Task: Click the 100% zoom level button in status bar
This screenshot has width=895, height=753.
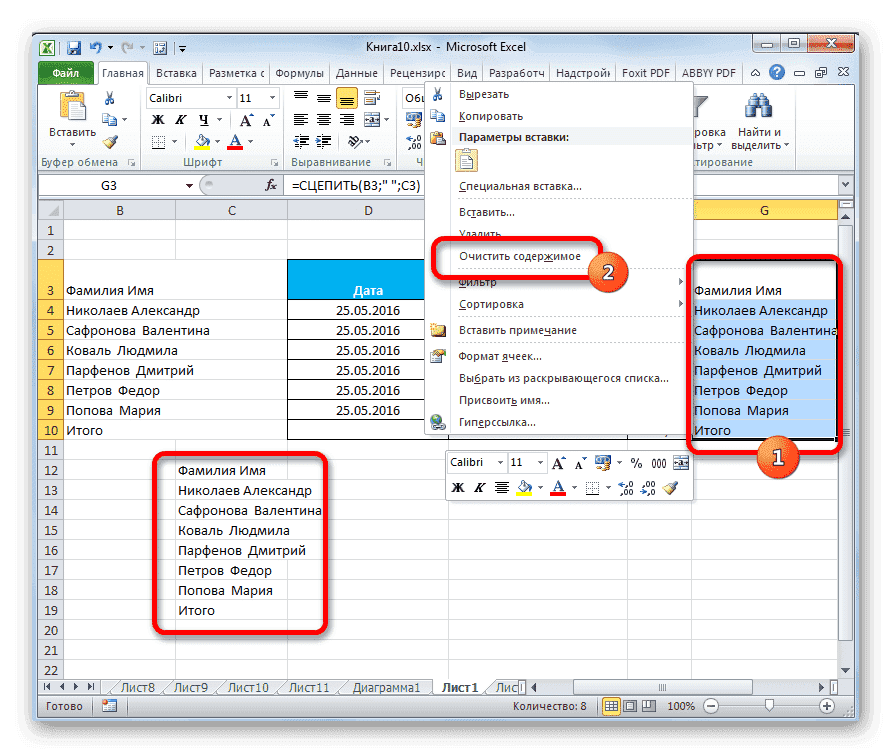Action: pyautogui.click(x=681, y=706)
